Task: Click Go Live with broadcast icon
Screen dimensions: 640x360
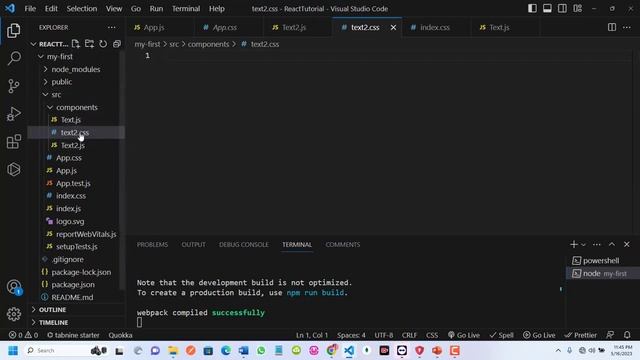Action: coord(463,335)
